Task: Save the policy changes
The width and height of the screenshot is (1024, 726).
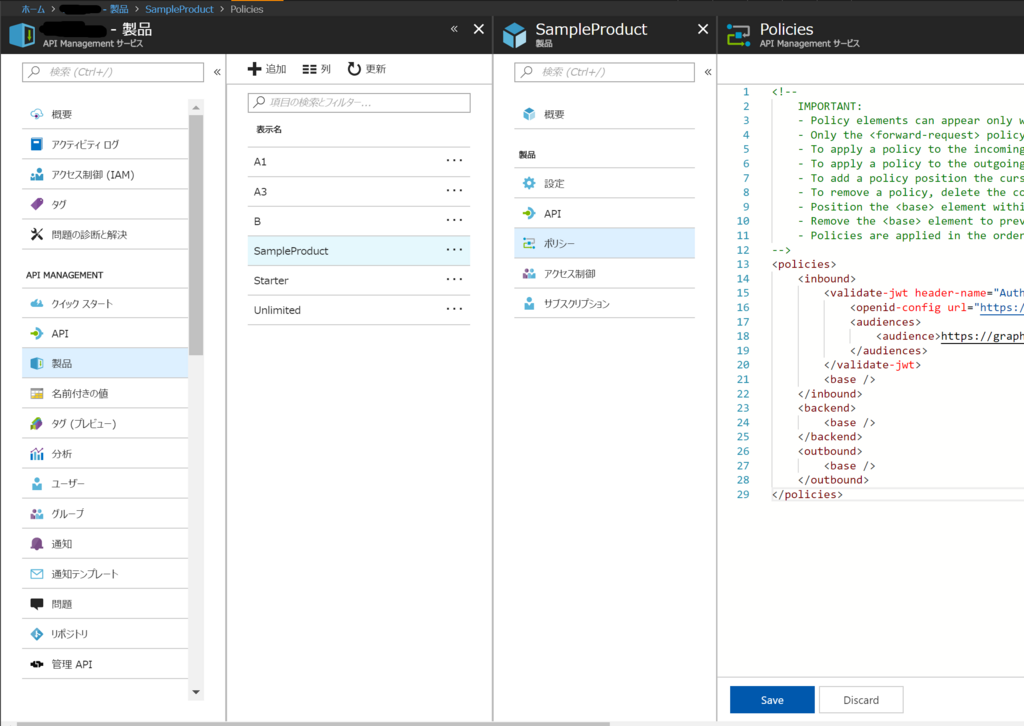Action: [x=772, y=700]
